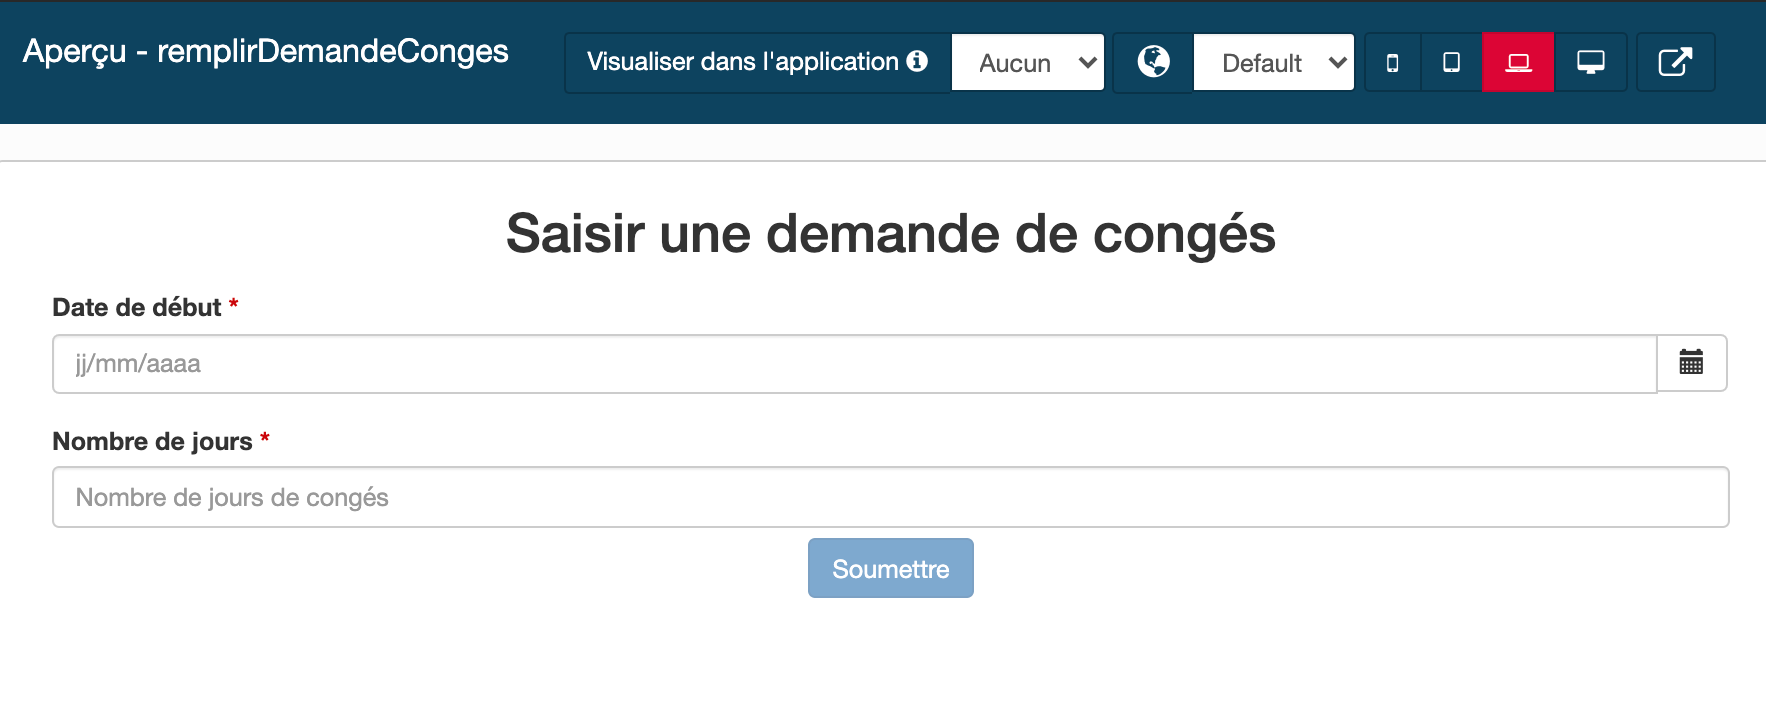Image resolution: width=1766 pixels, height=702 pixels.
Task: Click the info icon beside Visualiser dans l'application
Action: pos(917,62)
